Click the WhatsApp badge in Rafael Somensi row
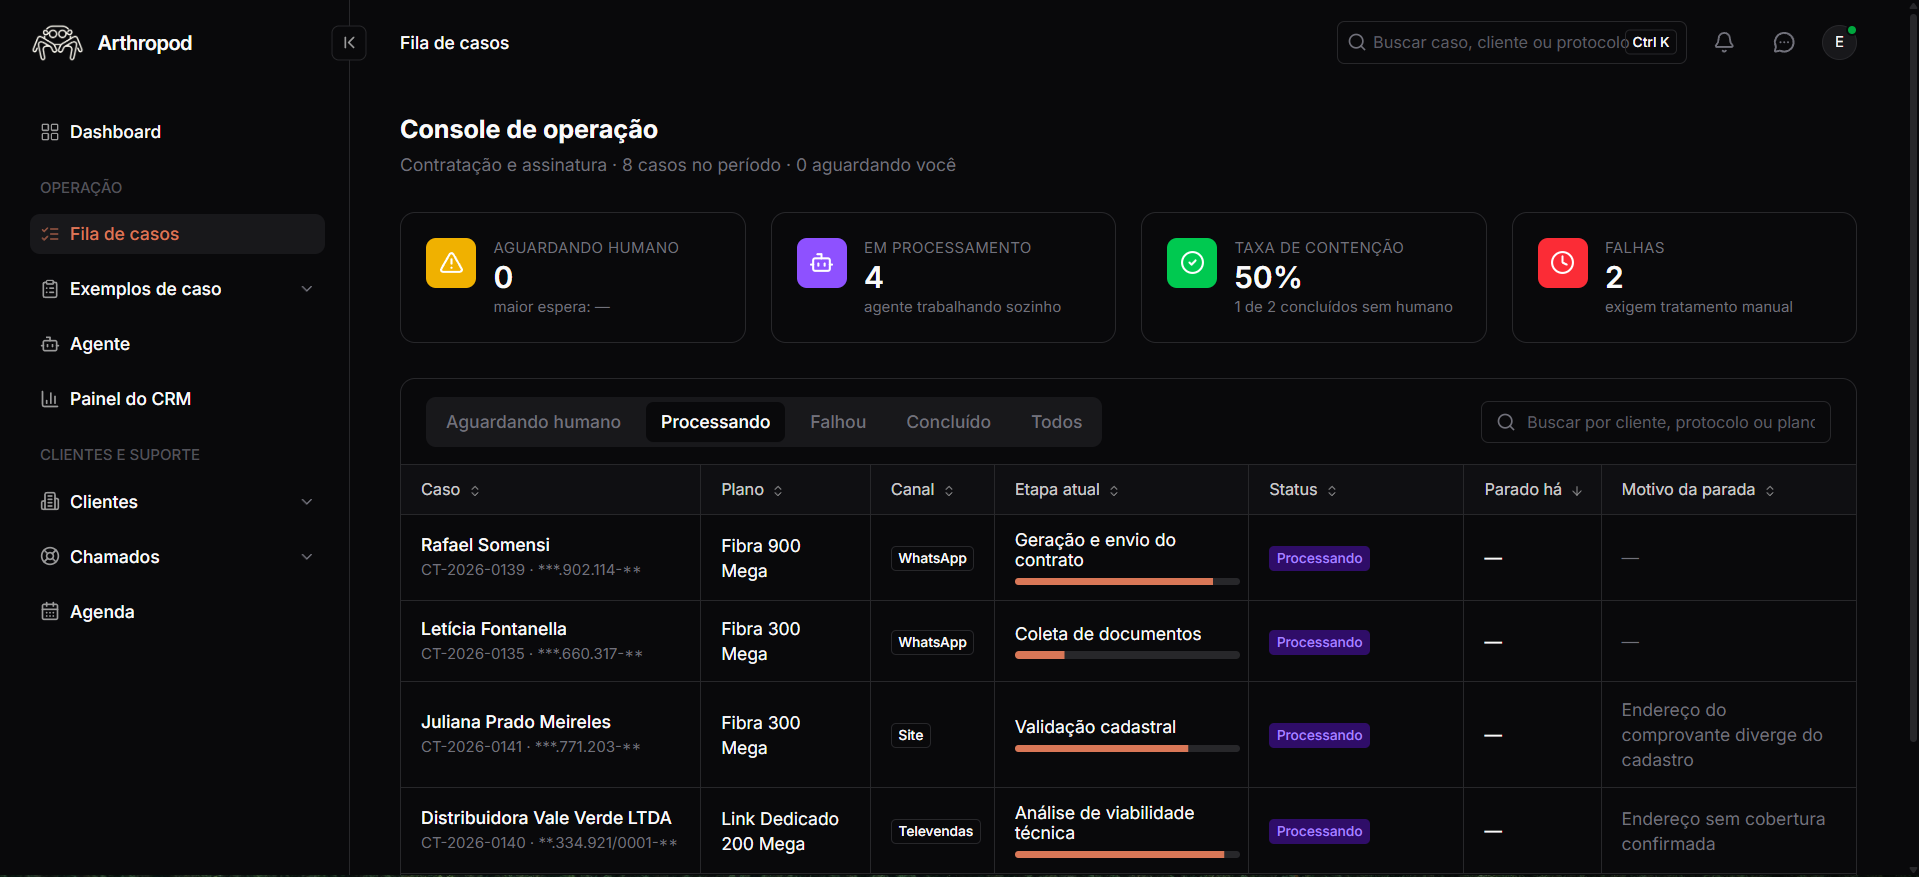This screenshot has height=877, width=1919. coord(932,558)
